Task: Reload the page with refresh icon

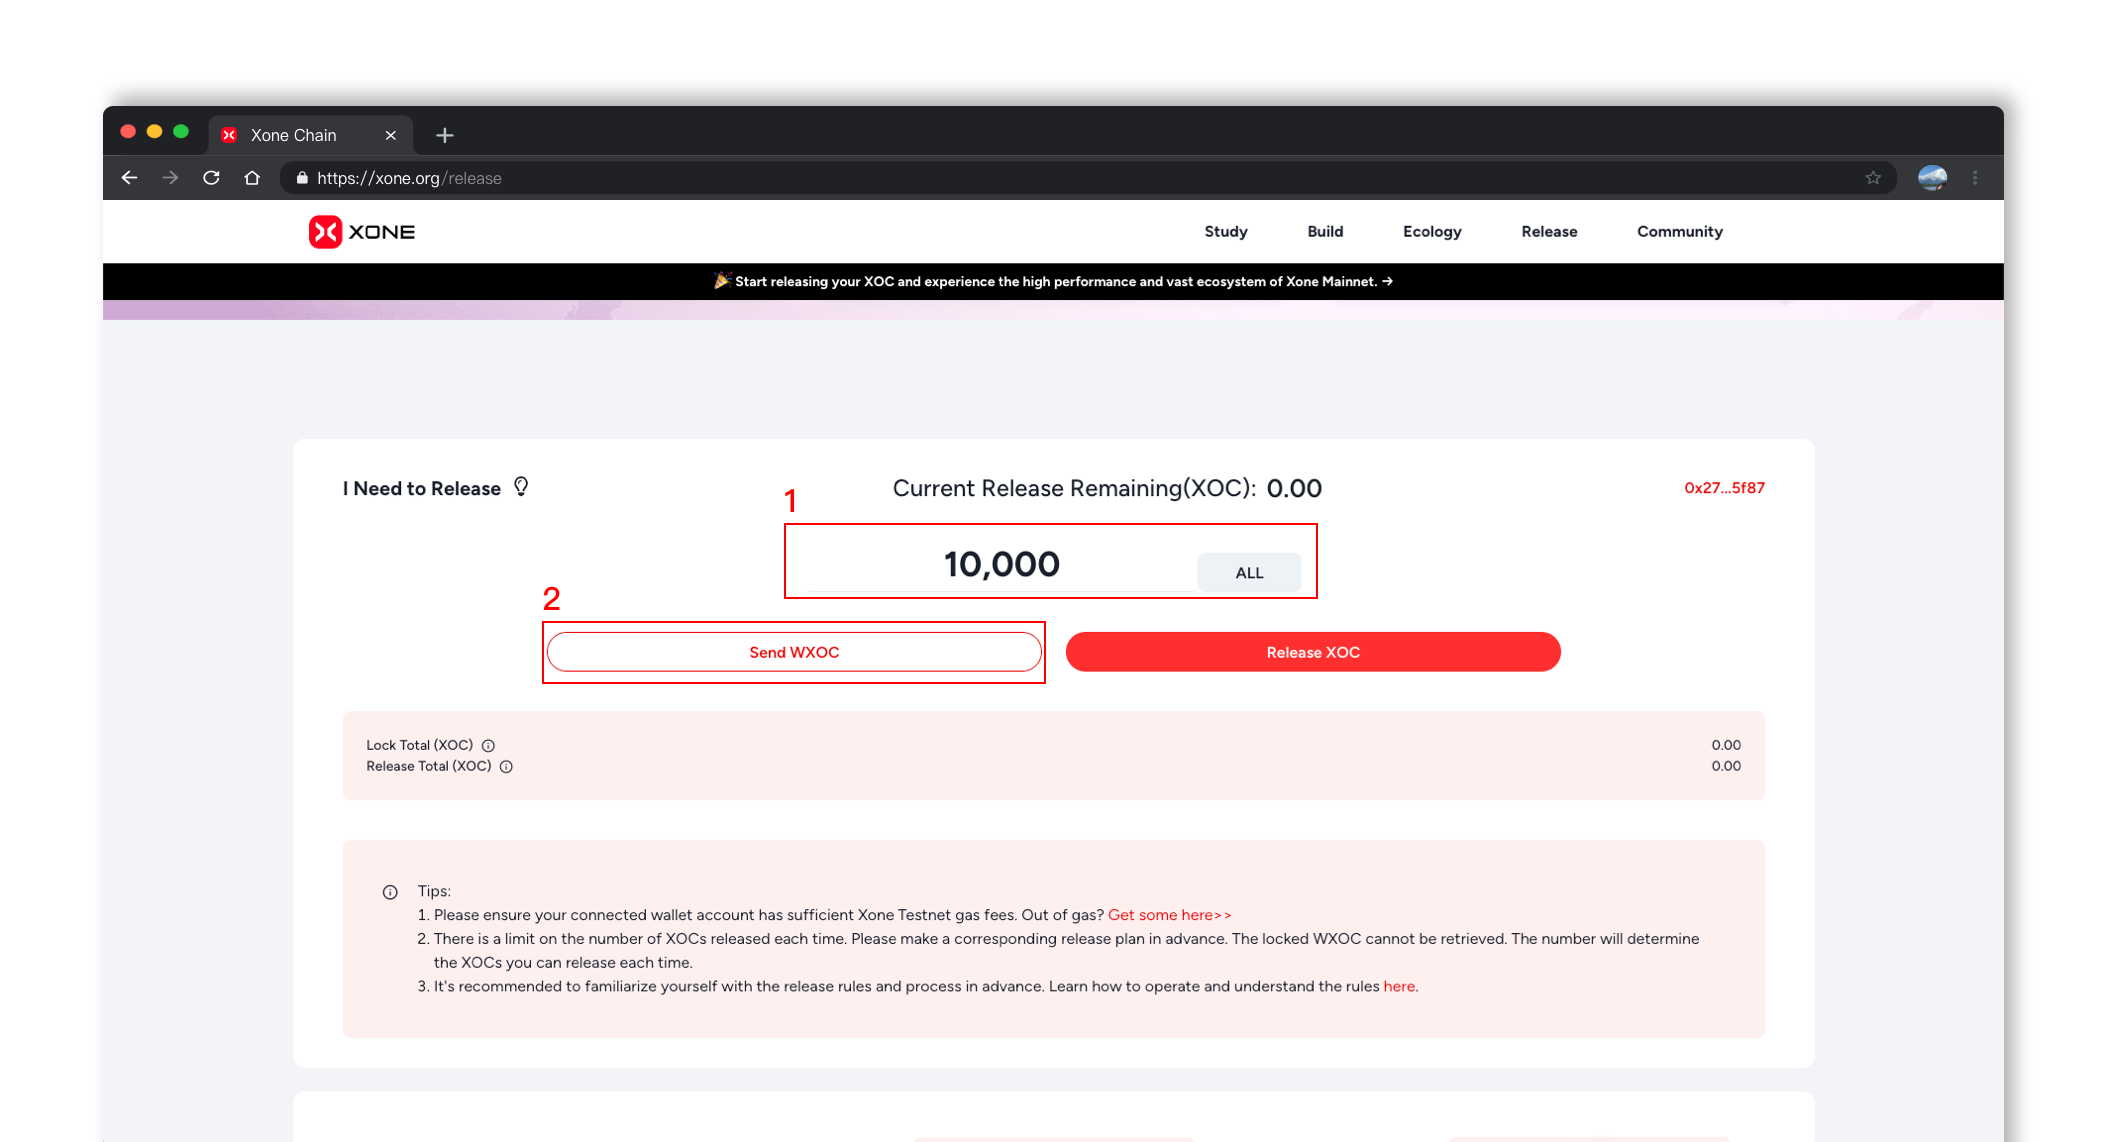Action: point(211,178)
